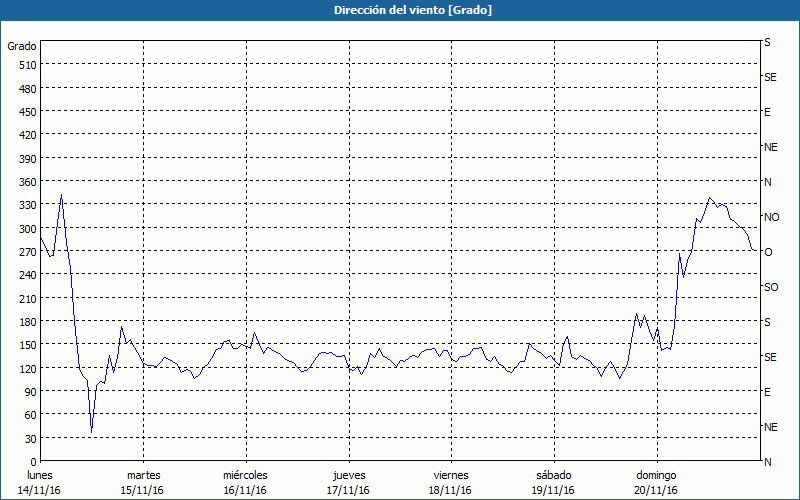Screen dimensions: 800x500
Task: Click the 'NO' compass label on right axis
Action: pyautogui.click(x=771, y=217)
